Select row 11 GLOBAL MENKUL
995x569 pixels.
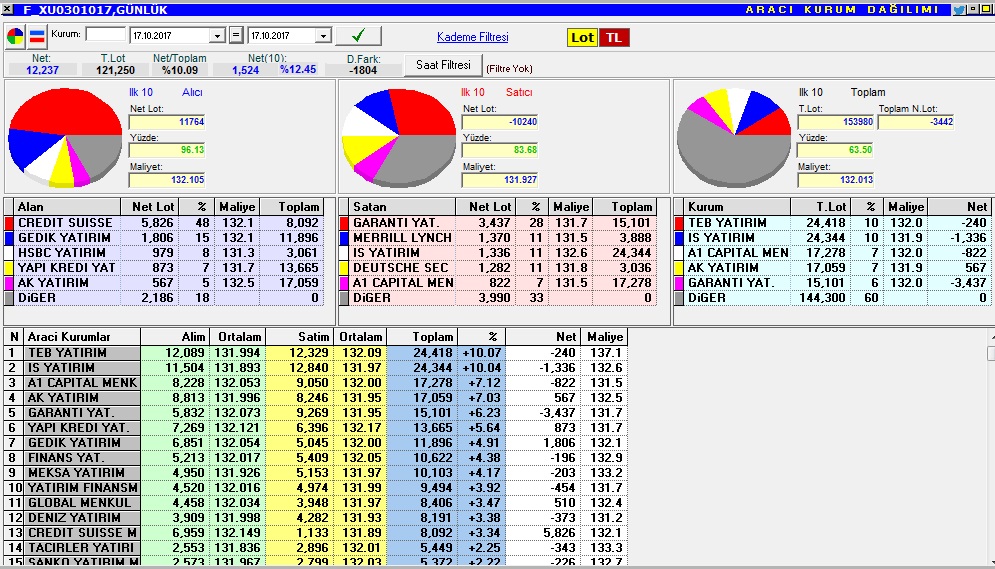315,503
